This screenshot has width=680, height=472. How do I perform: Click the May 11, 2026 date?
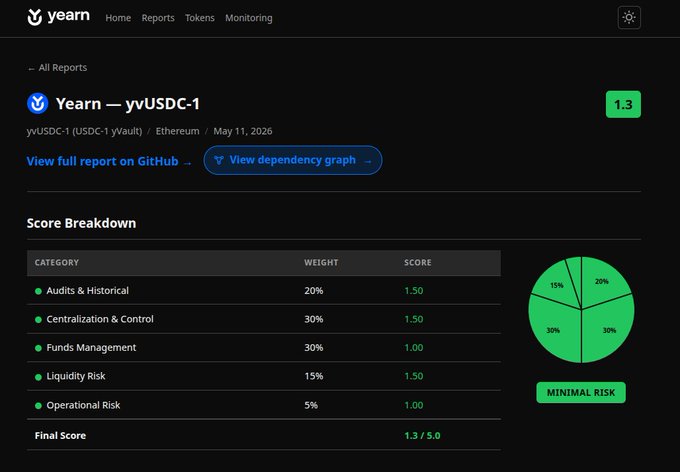pos(243,131)
